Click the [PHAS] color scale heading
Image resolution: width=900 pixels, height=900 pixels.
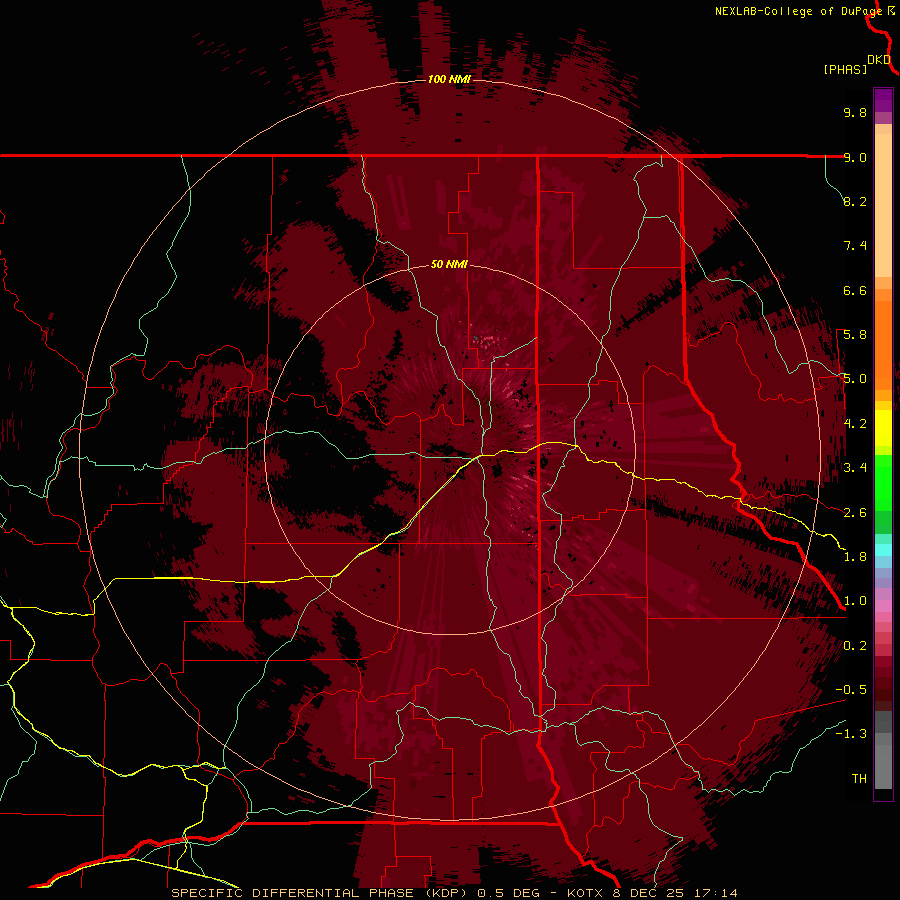point(845,69)
